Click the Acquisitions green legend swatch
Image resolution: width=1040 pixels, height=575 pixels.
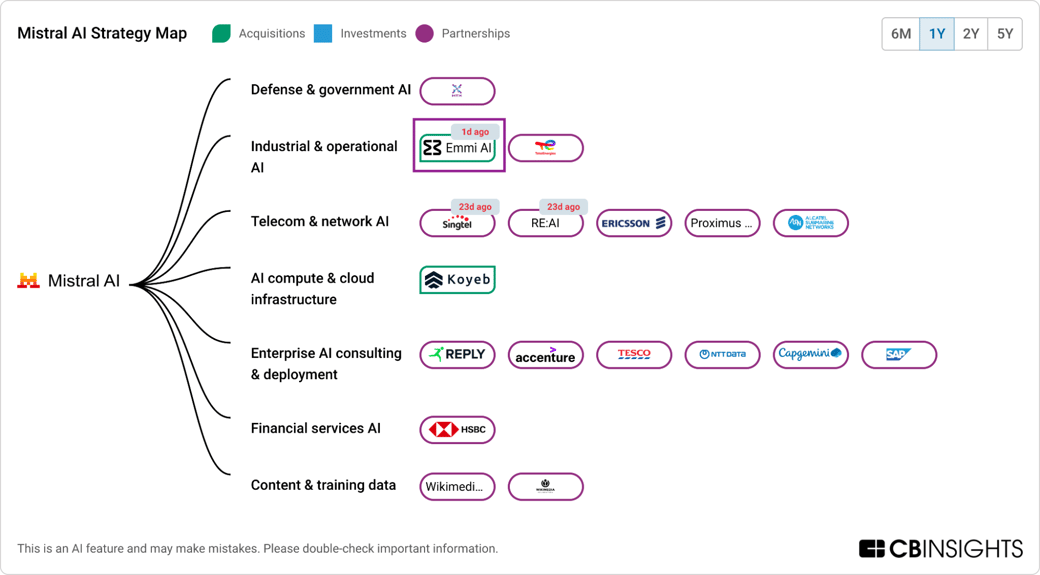pos(222,33)
